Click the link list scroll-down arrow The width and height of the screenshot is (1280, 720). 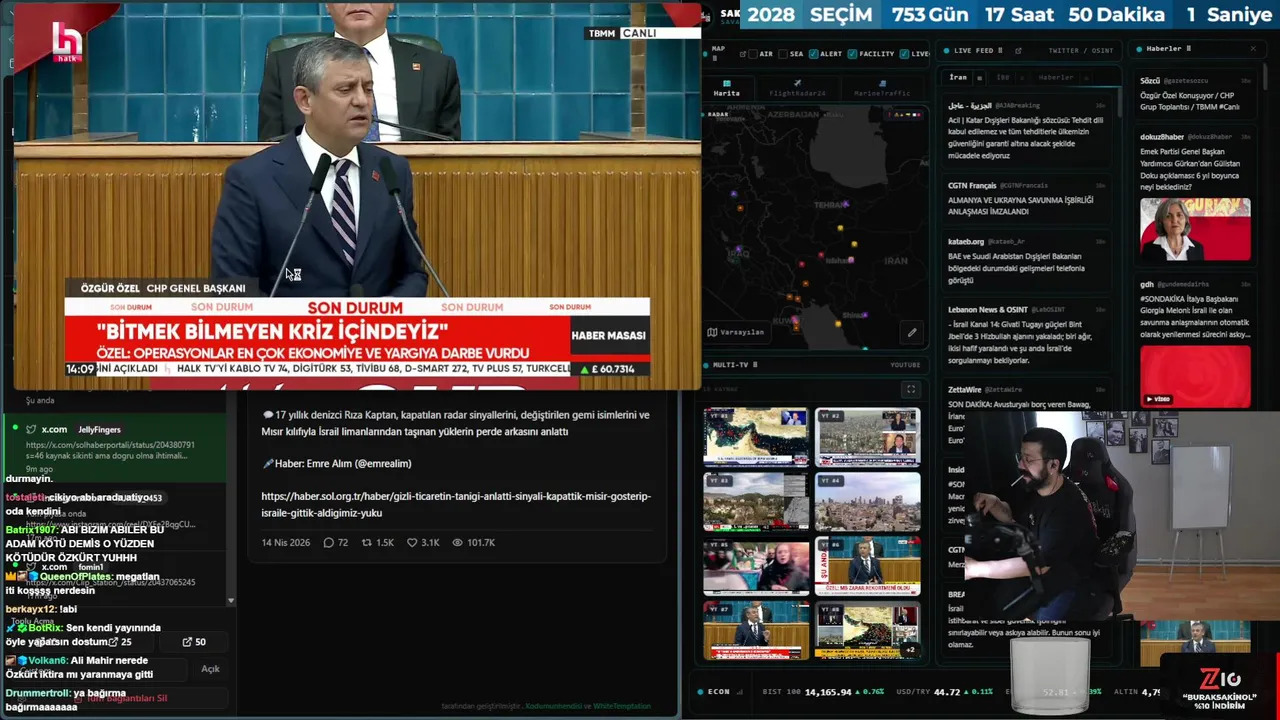click(231, 601)
